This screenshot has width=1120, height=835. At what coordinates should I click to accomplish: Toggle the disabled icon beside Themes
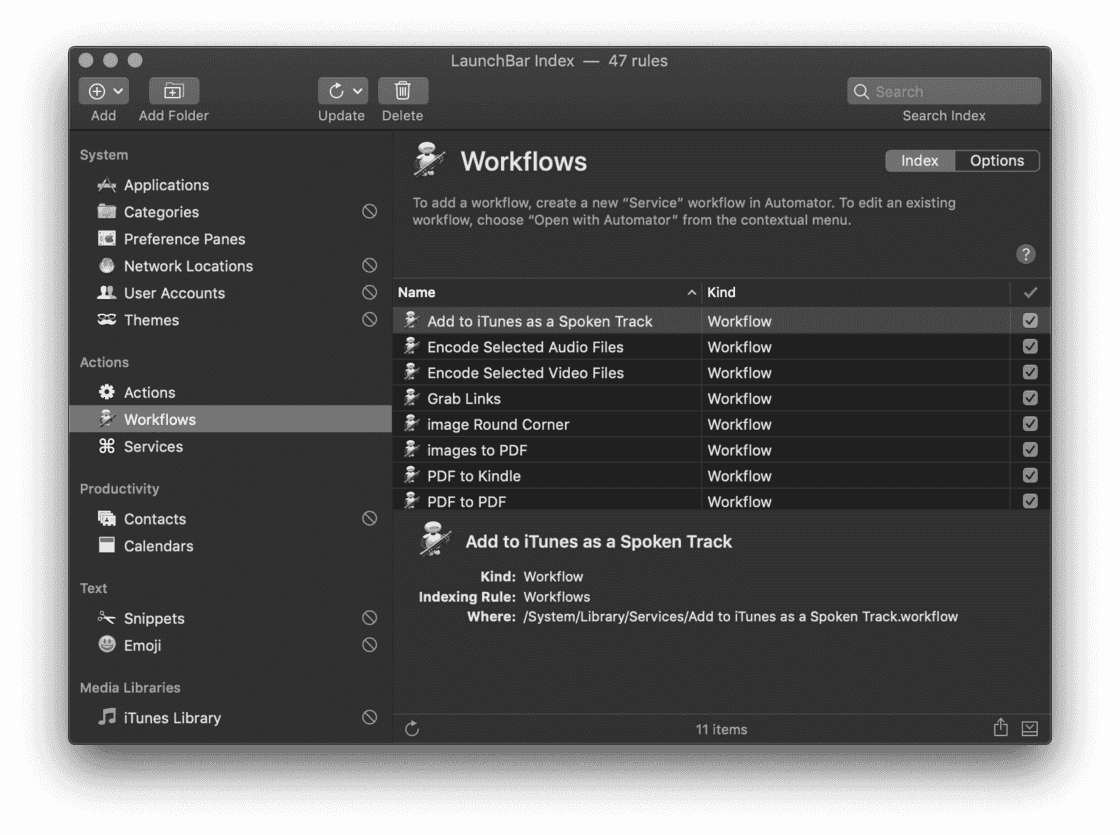tap(369, 320)
